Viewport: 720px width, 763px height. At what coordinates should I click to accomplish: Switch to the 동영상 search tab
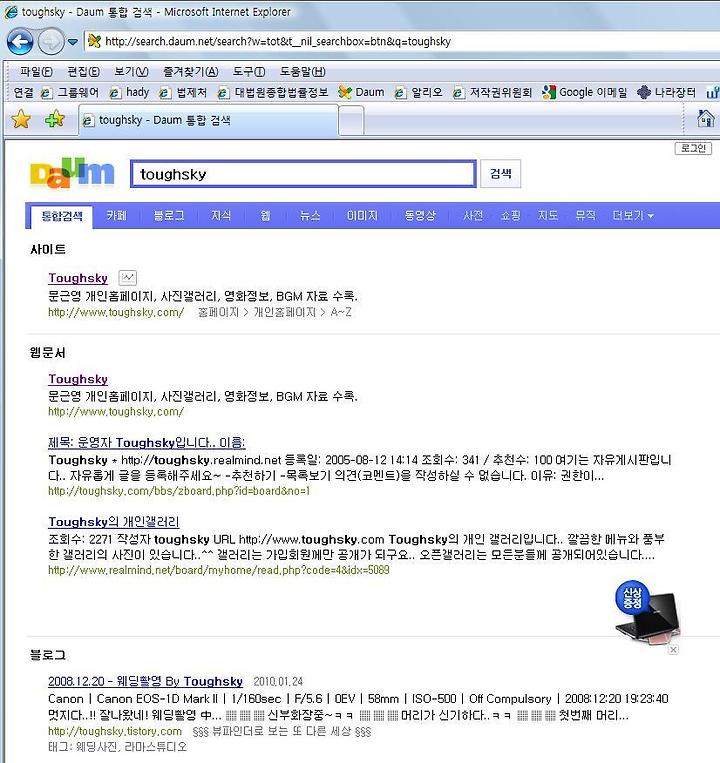420,216
